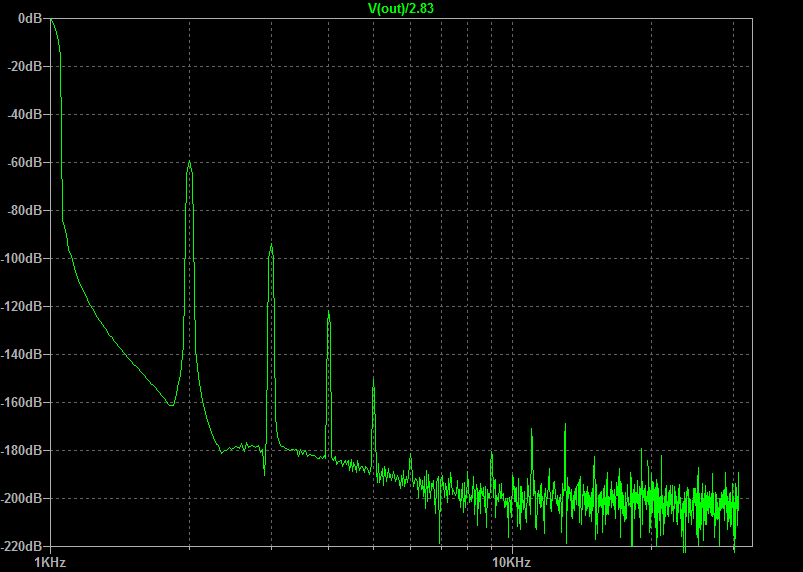The width and height of the screenshot is (803, 572).
Task: Select the -100dB axis label
Action: [x=22, y=259]
